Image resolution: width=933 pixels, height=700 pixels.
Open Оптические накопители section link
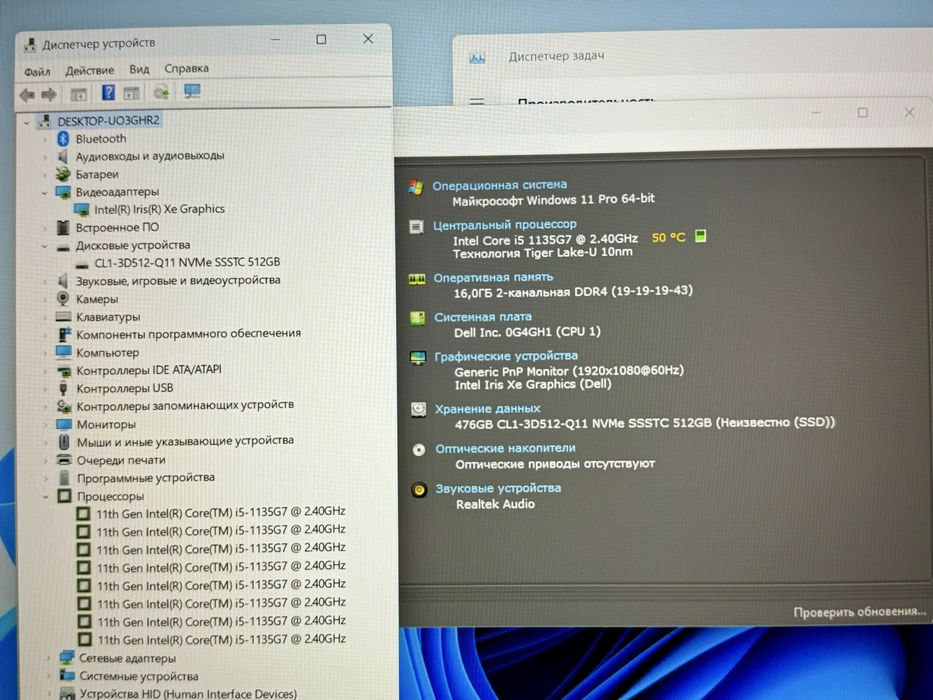click(x=505, y=448)
